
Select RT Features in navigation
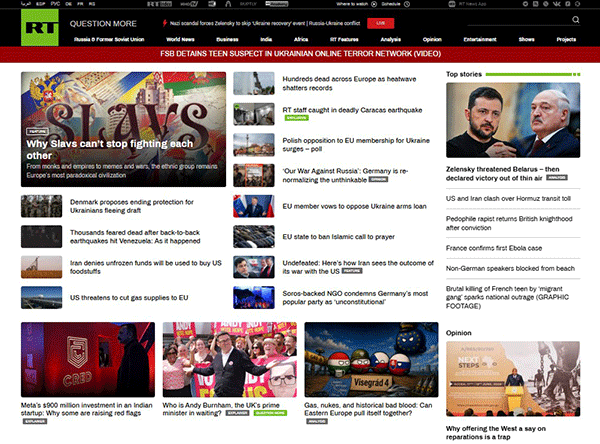pyautogui.click(x=344, y=39)
